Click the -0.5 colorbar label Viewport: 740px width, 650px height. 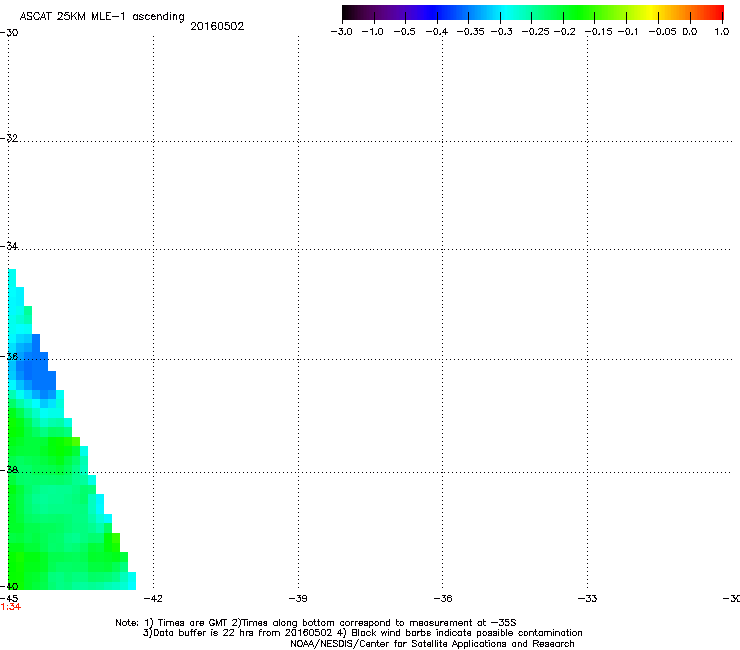pos(404,32)
